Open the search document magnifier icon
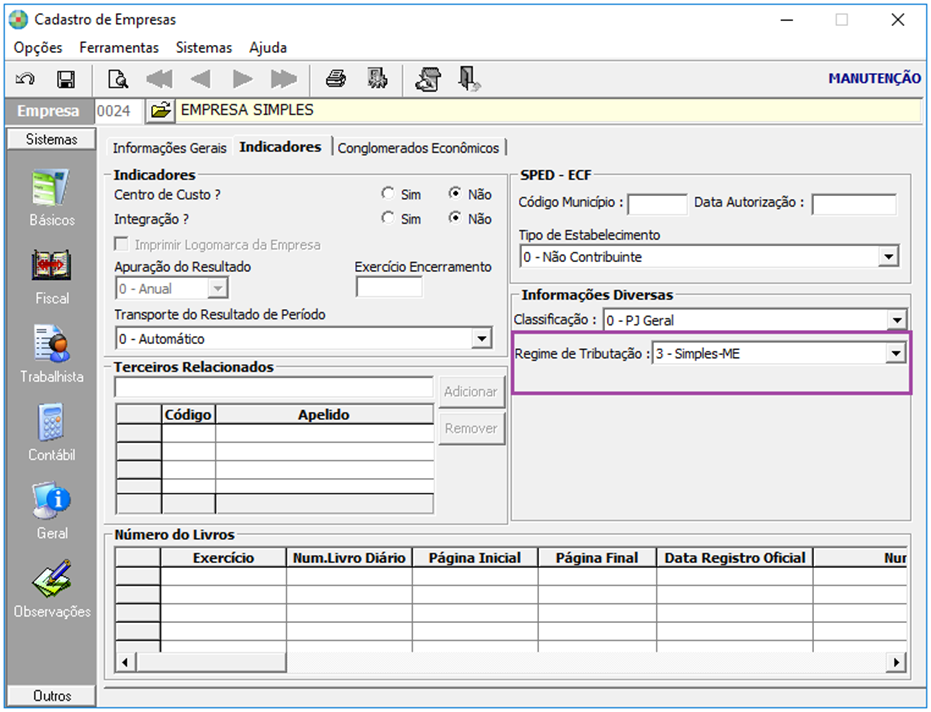This screenshot has height=712, width=931. 118,78
